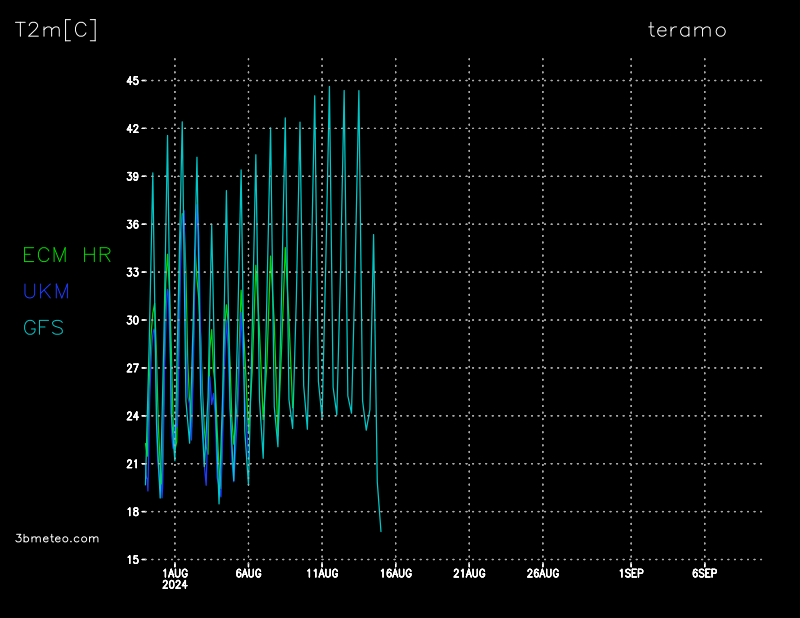Click the GFS legend entry
This screenshot has width=800, height=618.
pos(43,327)
